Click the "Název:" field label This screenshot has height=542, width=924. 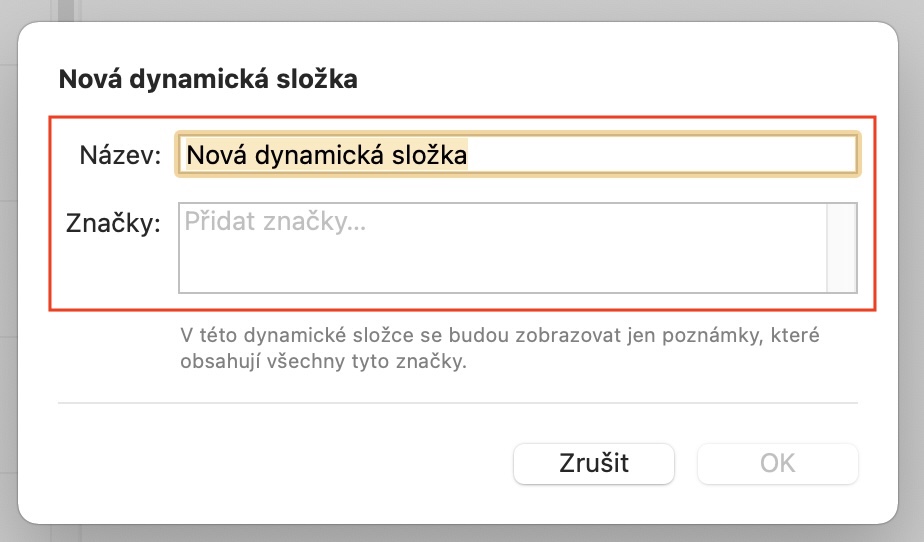click(120, 156)
